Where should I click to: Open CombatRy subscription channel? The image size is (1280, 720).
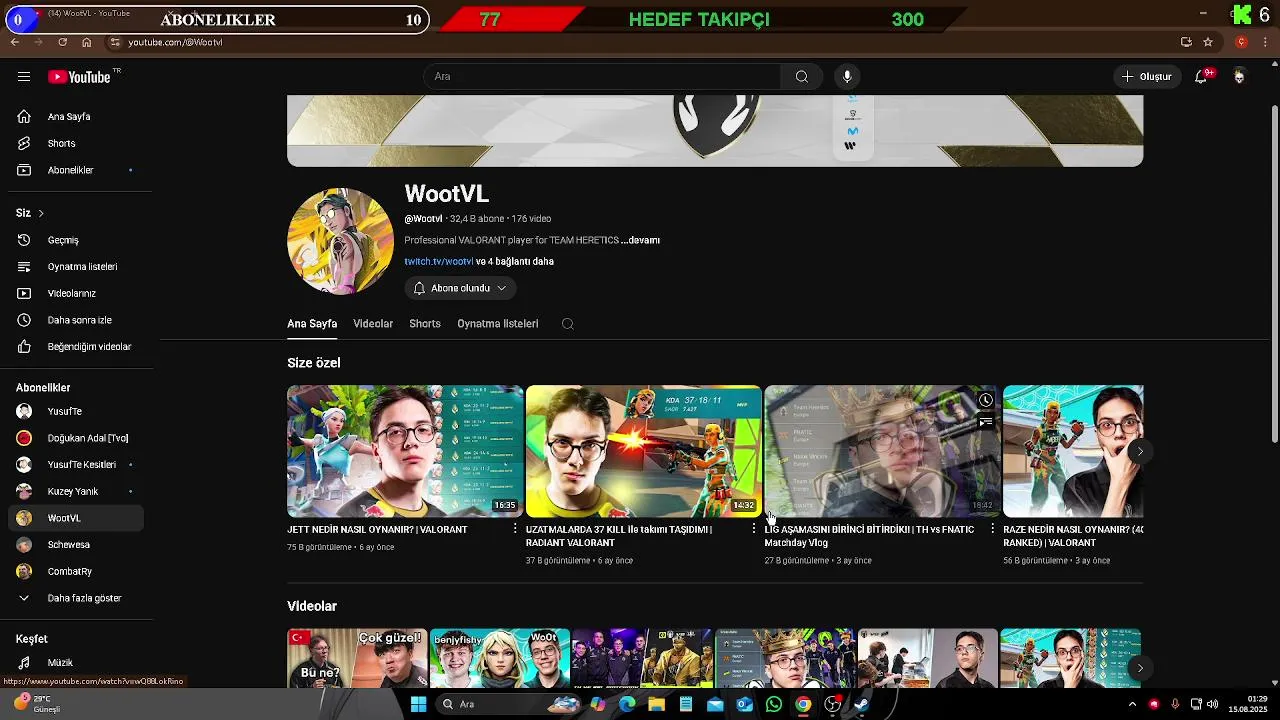pos(77,571)
